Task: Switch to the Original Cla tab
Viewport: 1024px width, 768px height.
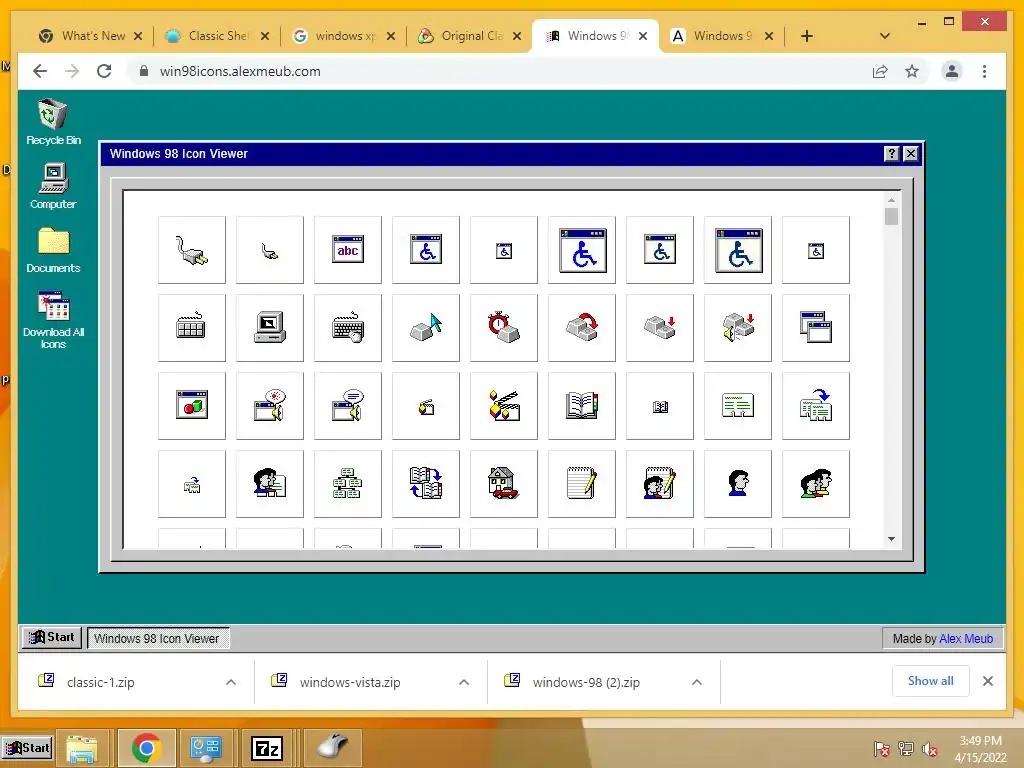Action: pos(470,36)
